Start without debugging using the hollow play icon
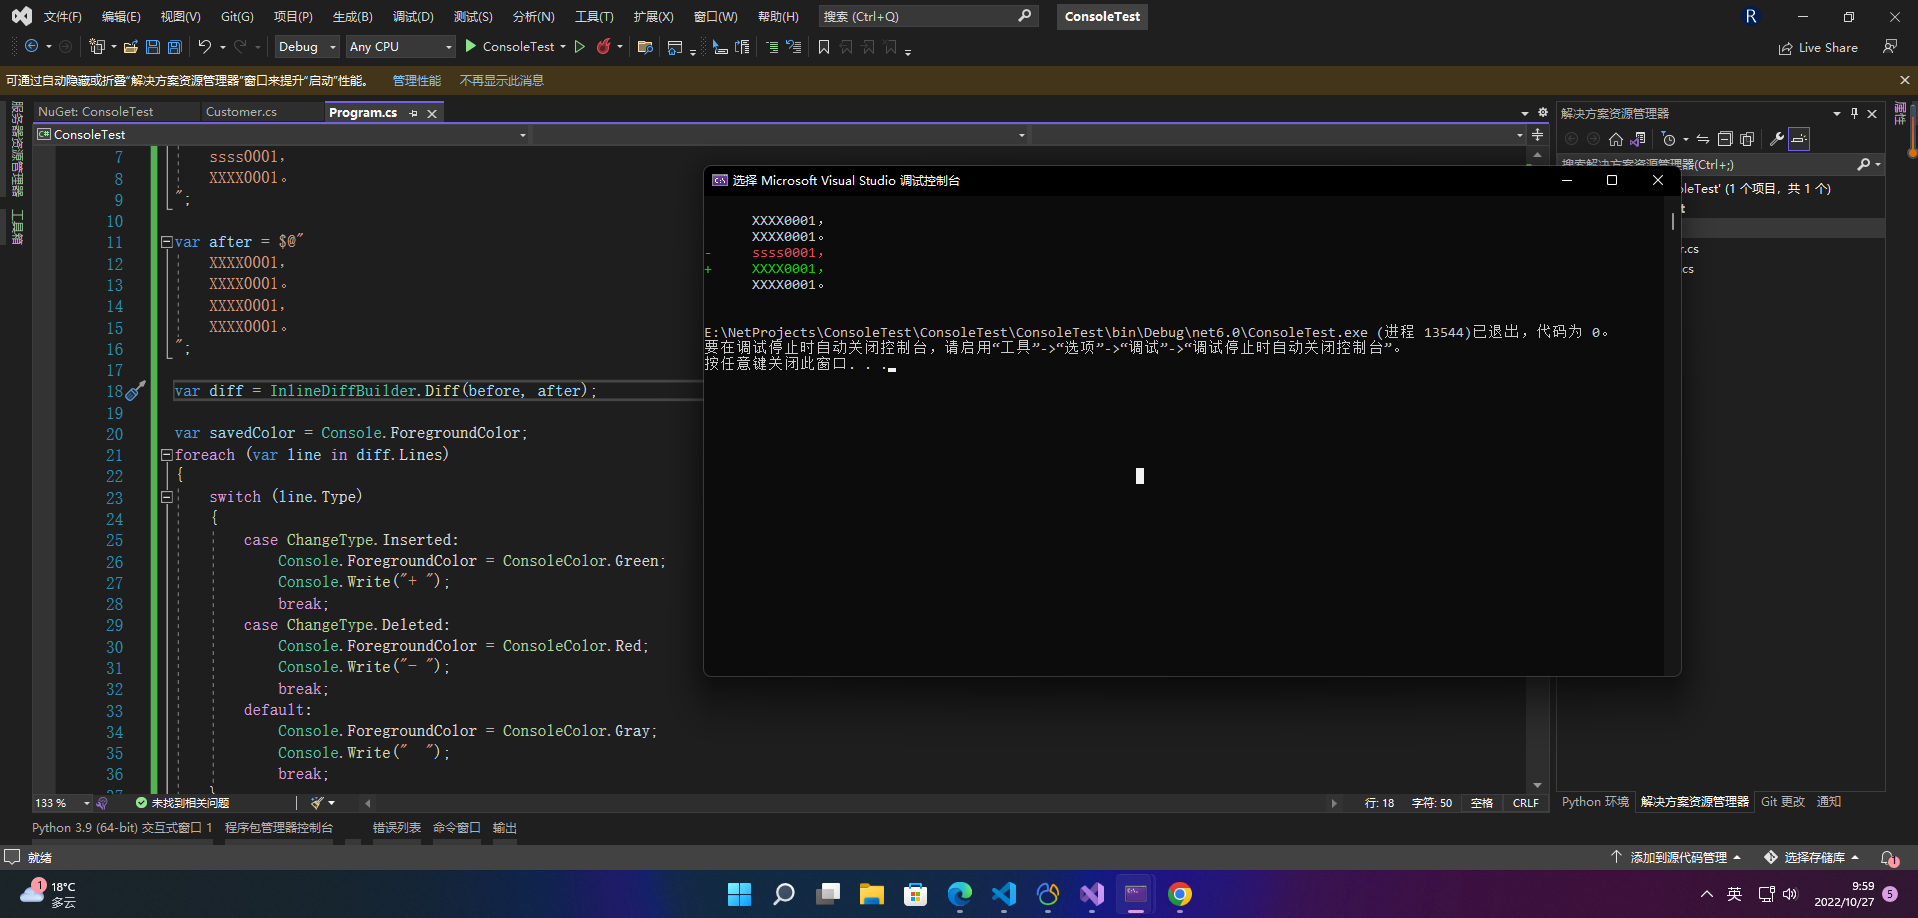Viewport: 1918px width, 918px height. point(579,46)
